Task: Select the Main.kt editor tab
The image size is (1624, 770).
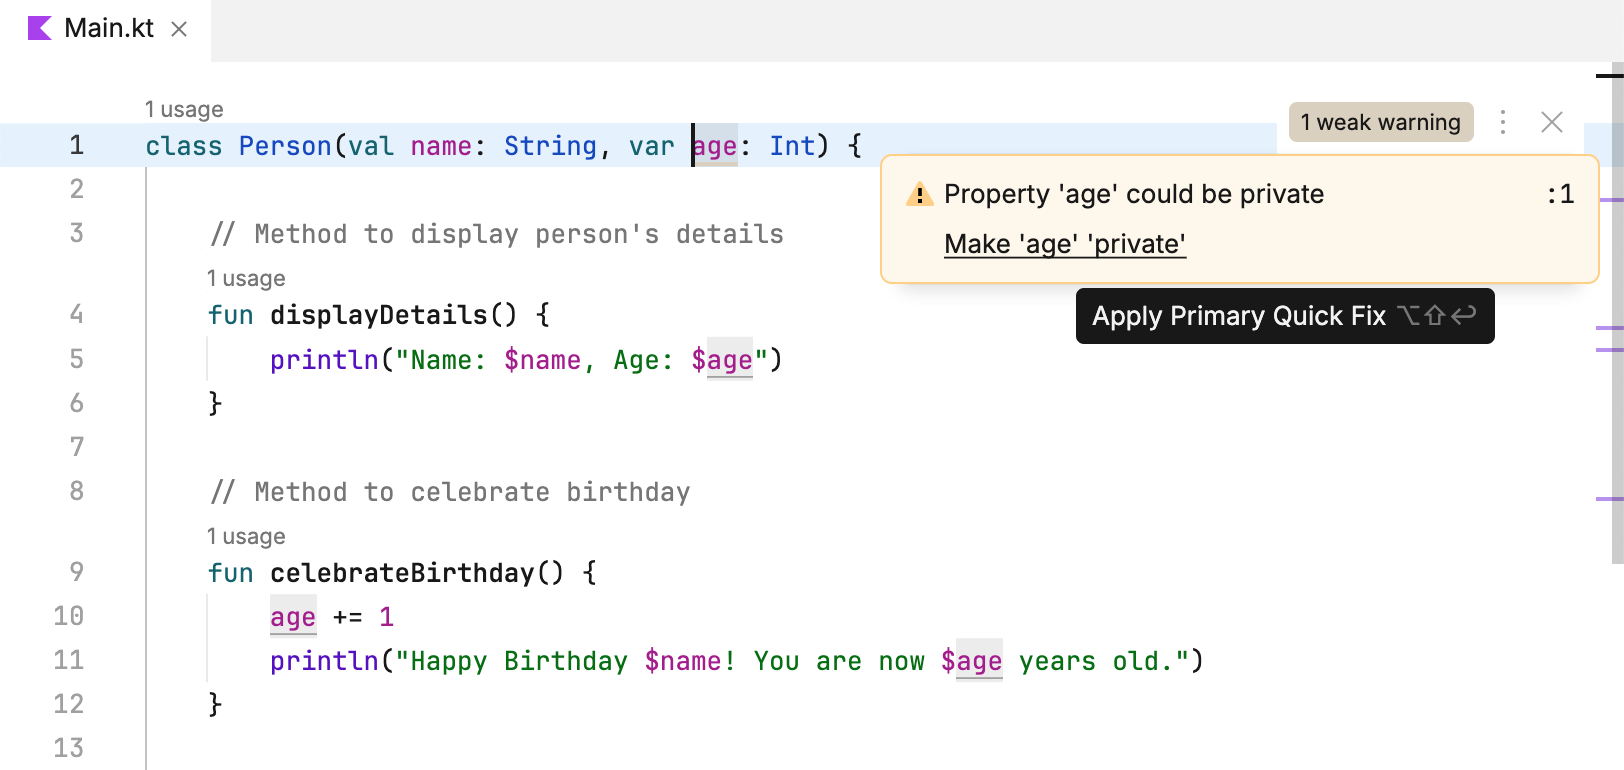Action: (106, 29)
